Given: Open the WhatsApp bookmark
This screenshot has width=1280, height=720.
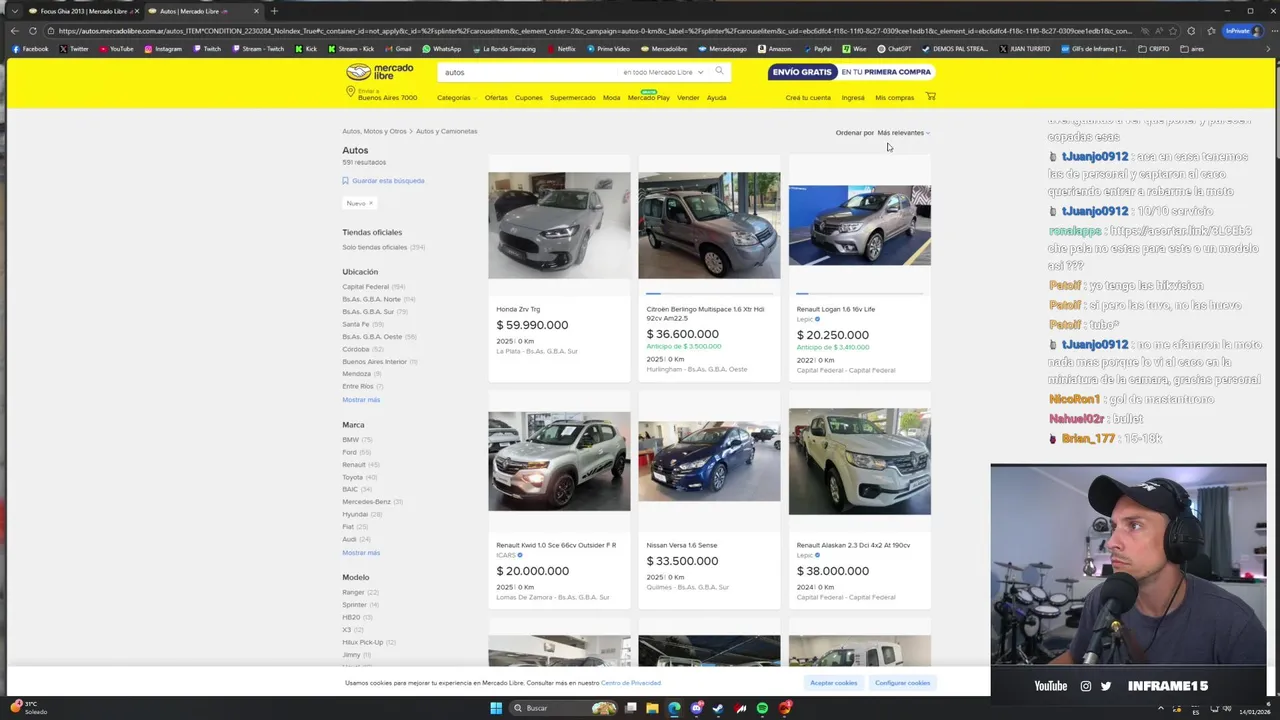Looking at the screenshot, I should tap(442, 48).
